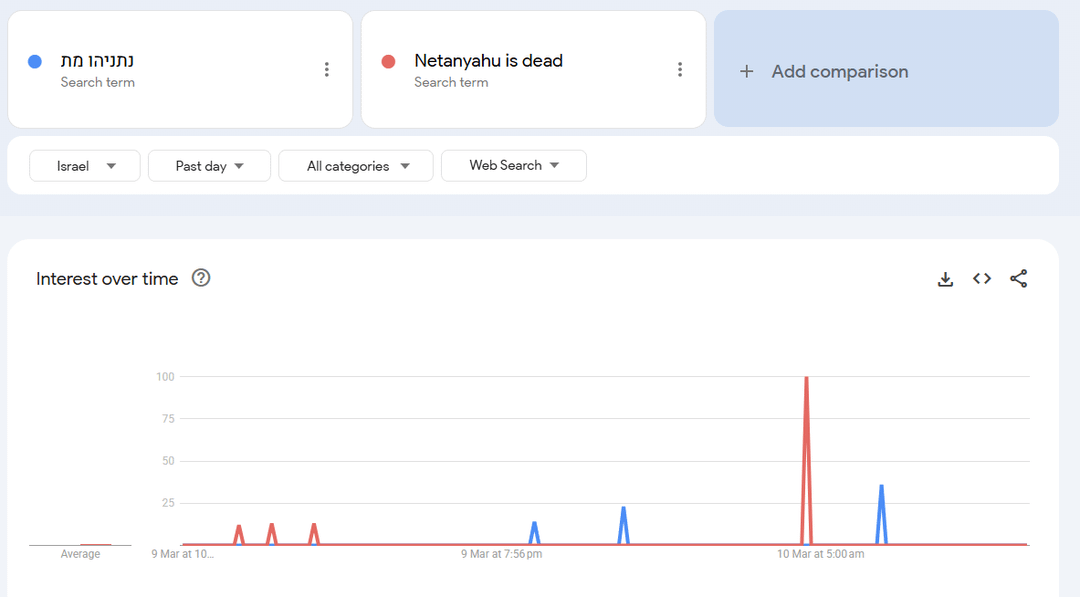The image size is (1080, 597).
Task: Click red color dot of Netanyahu term
Action: (389, 62)
